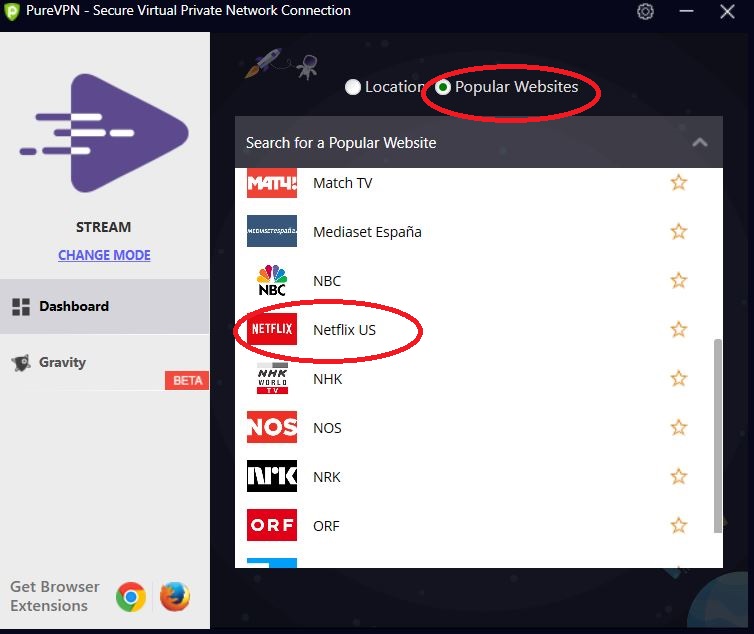The image size is (754, 634).
Task: Click the NRK logo icon
Action: pos(272,476)
